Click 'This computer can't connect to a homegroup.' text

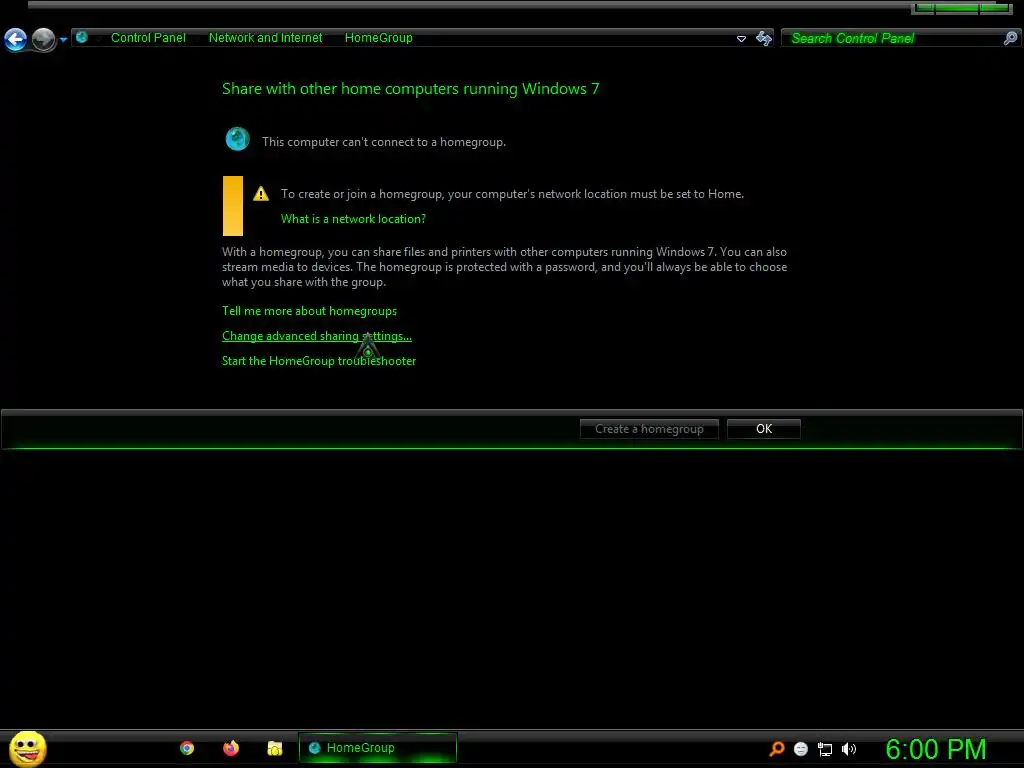384,142
